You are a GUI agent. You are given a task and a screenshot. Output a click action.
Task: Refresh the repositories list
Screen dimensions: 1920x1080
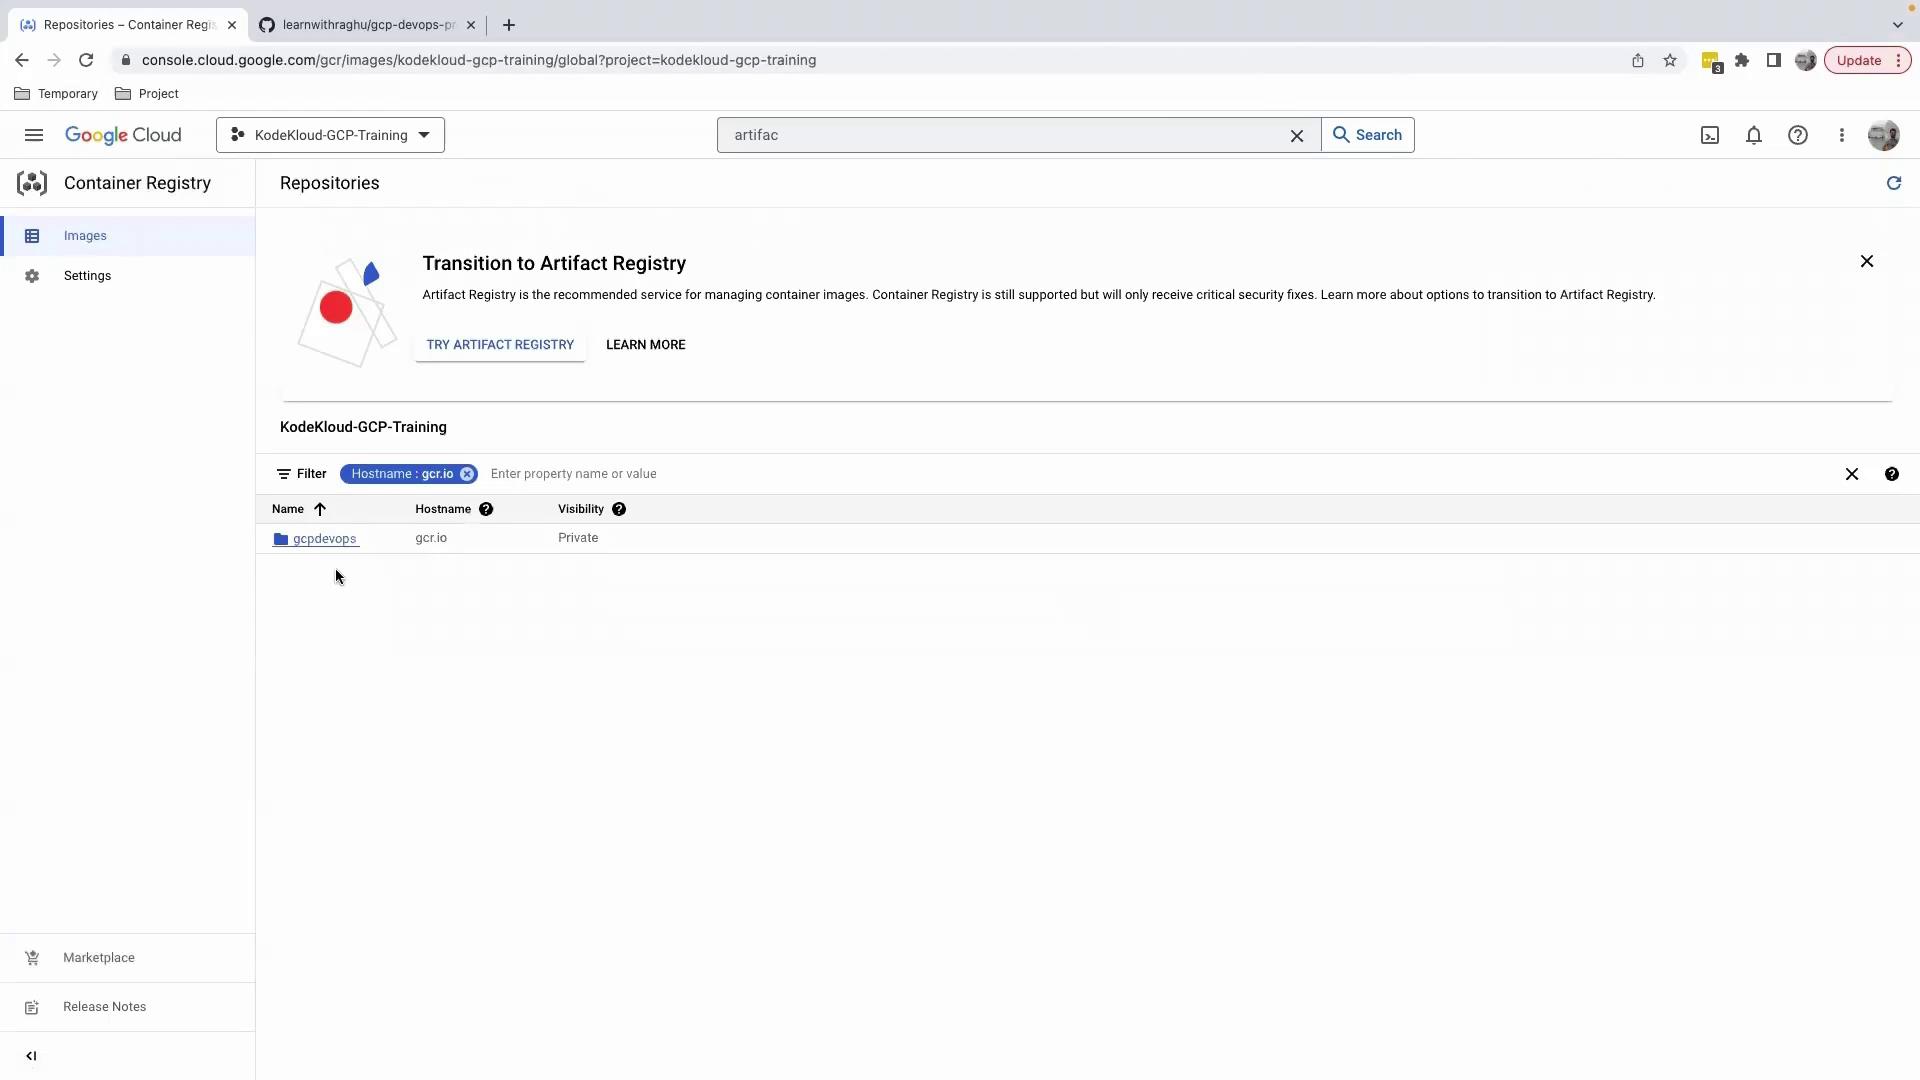point(1893,183)
